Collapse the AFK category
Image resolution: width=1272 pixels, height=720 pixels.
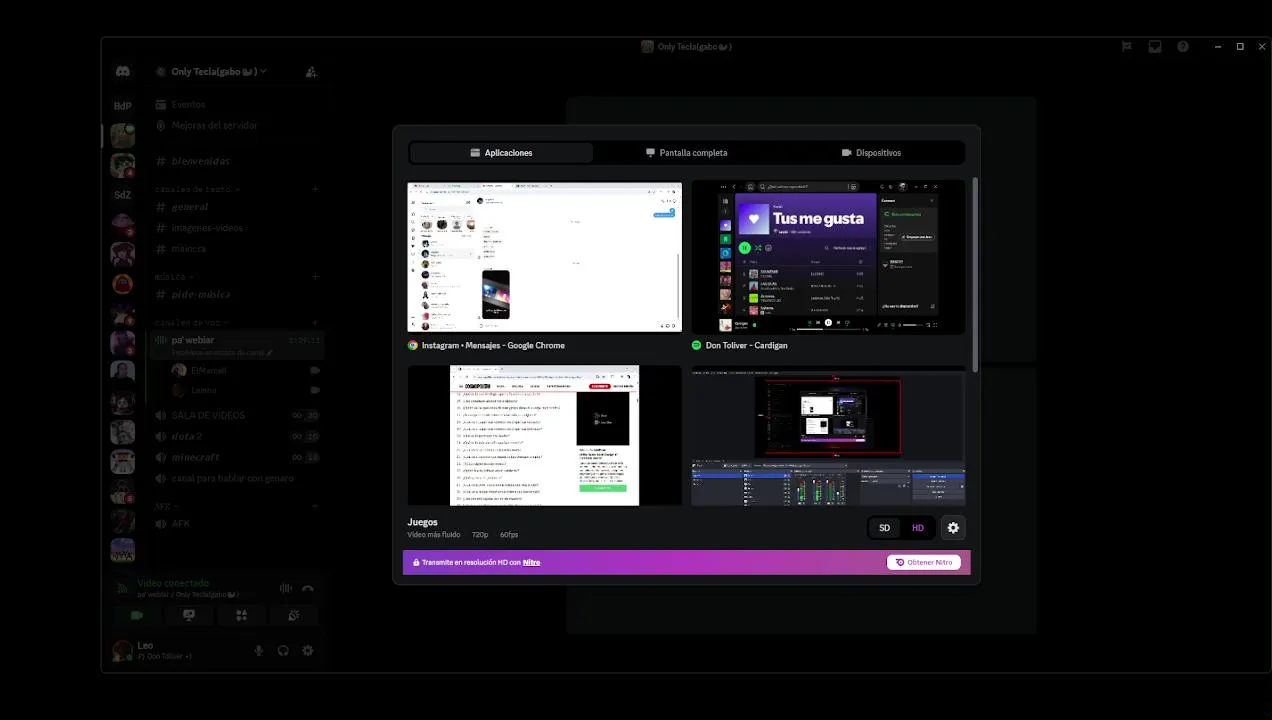coord(165,506)
